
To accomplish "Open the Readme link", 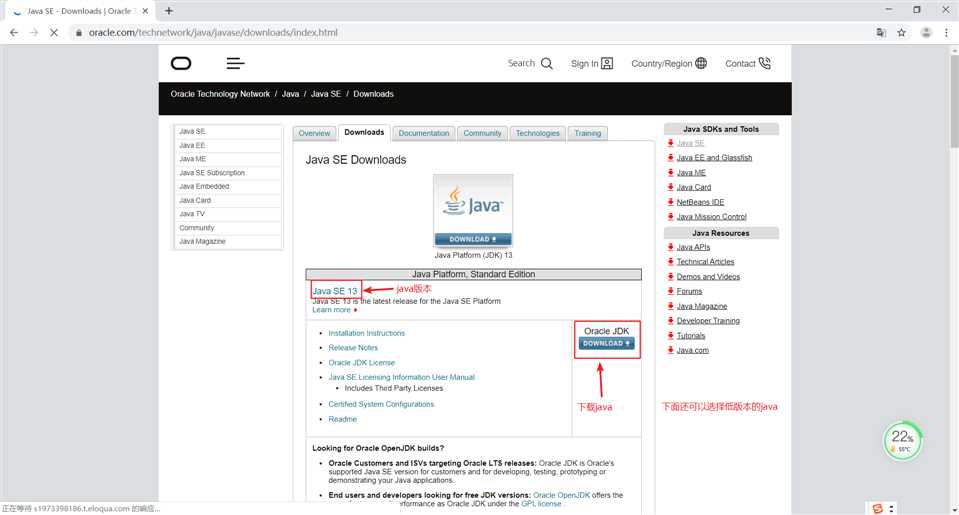I will pyautogui.click(x=342, y=419).
